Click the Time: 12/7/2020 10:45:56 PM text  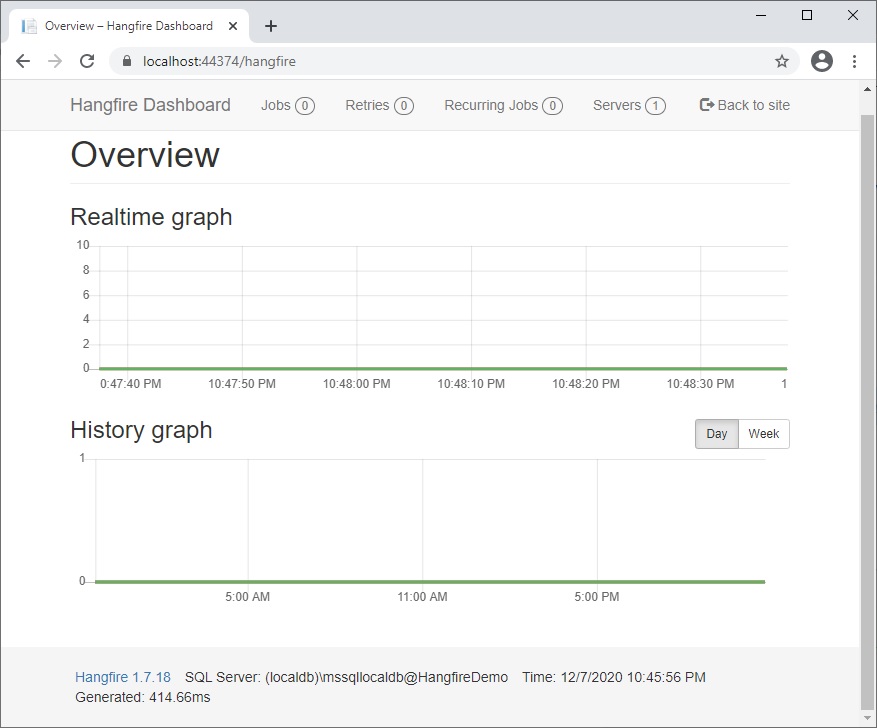[614, 677]
